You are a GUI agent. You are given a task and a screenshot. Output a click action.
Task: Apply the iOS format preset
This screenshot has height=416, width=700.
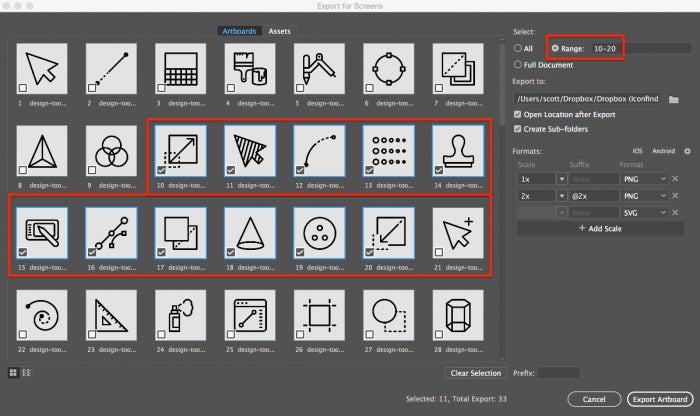(638, 151)
